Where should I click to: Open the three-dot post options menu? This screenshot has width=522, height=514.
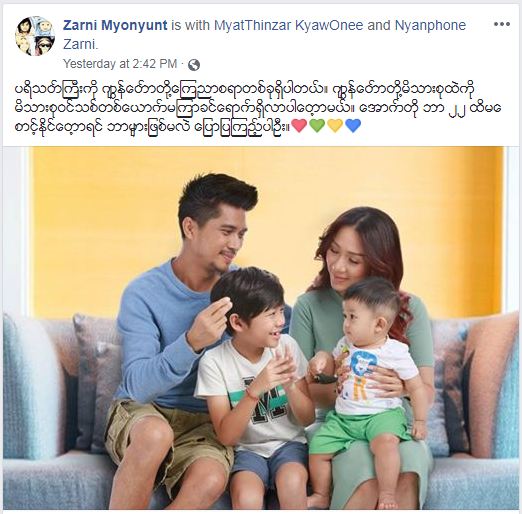[502, 24]
